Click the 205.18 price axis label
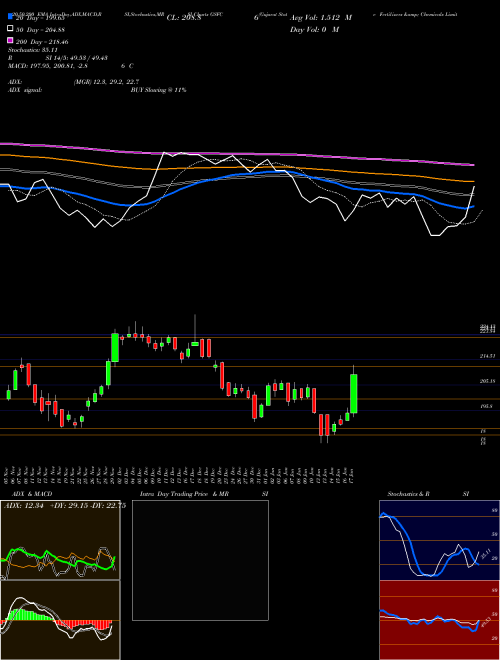The image size is (500, 660). pyautogui.click(x=487, y=381)
